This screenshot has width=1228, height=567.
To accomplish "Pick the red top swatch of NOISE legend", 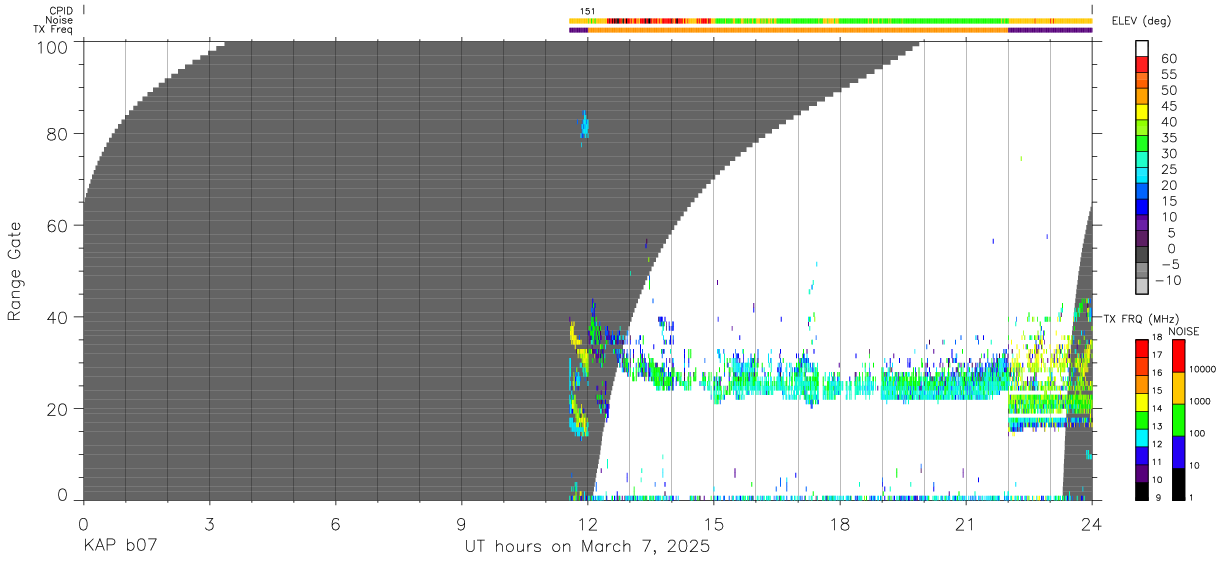I will [x=1178, y=356].
